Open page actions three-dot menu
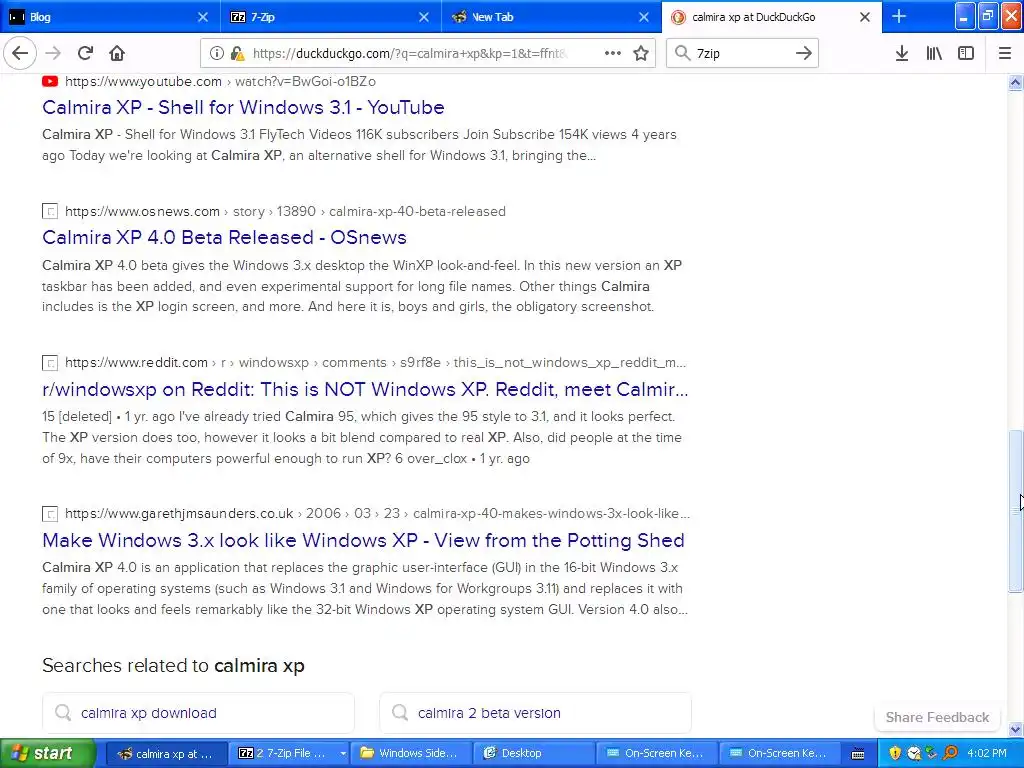This screenshot has width=1024, height=768. (613, 53)
